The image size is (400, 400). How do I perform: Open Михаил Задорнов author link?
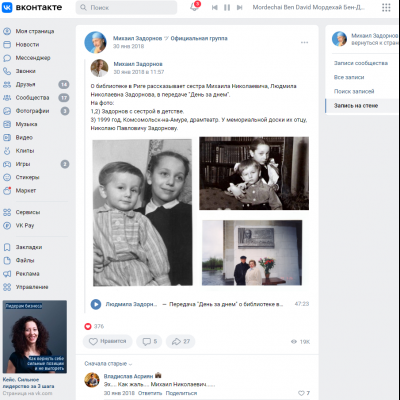[x=138, y=64]
